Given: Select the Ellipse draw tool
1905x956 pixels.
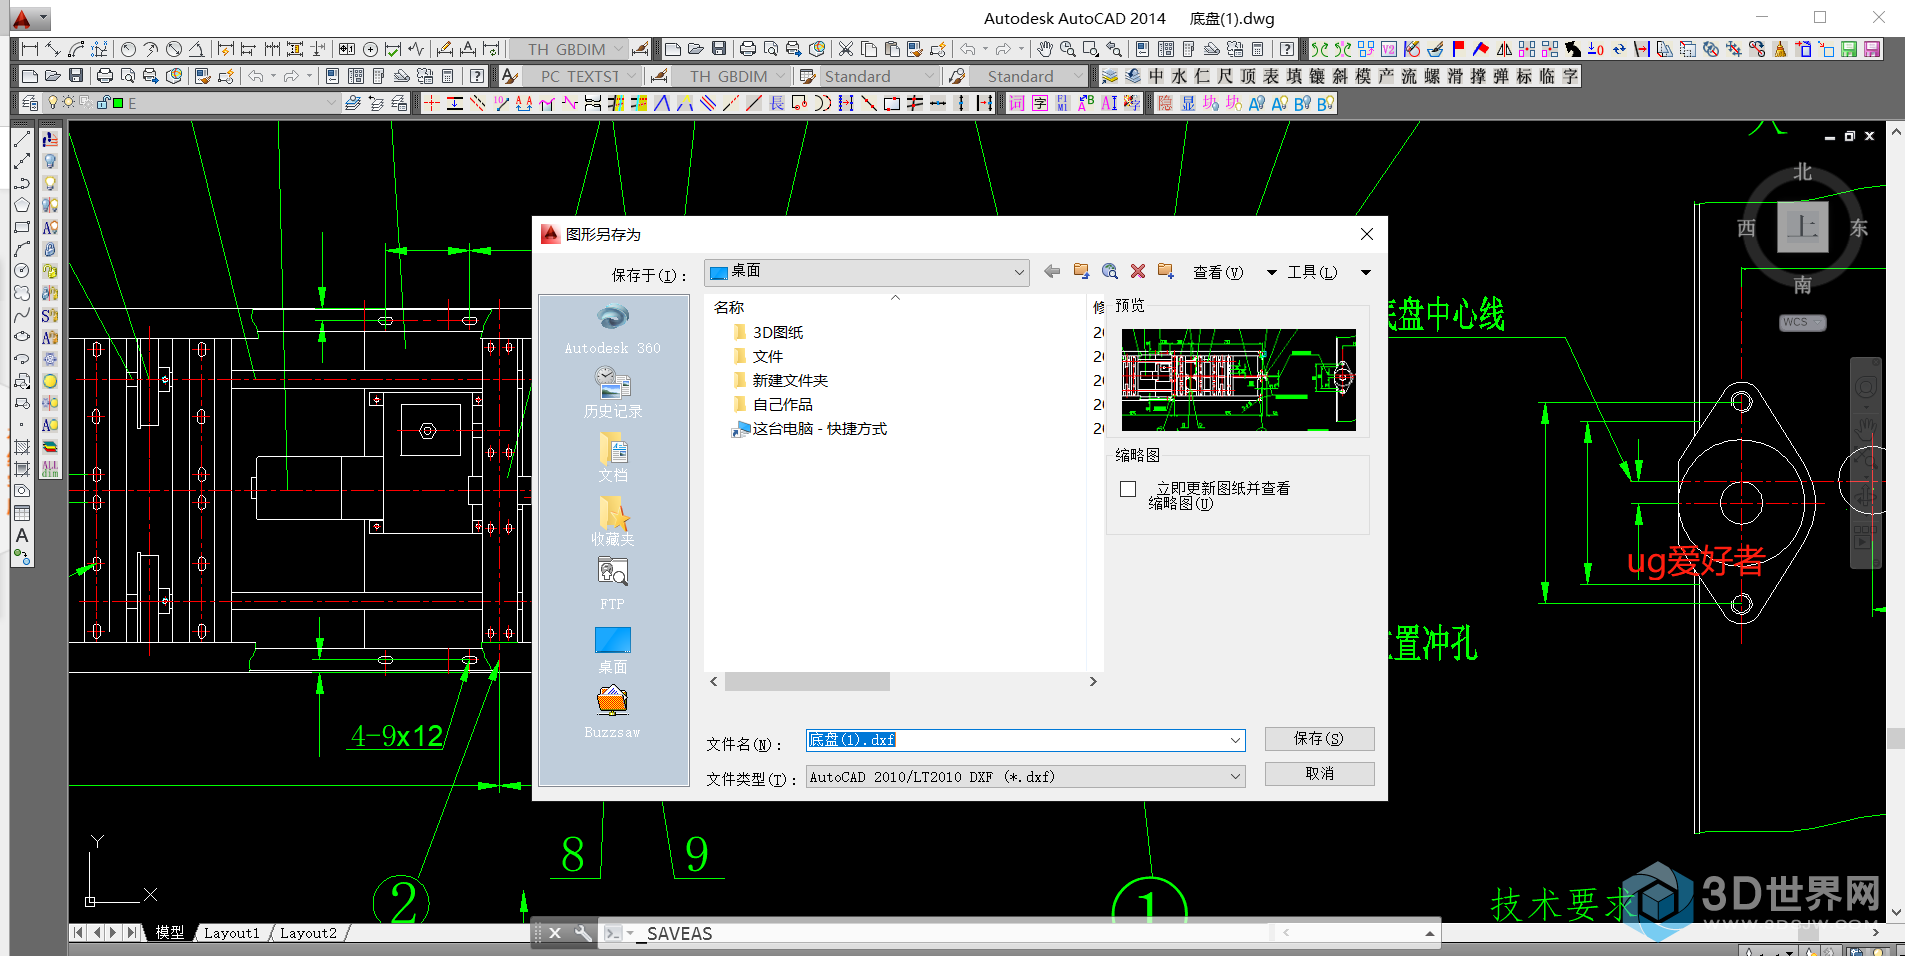Looking at the screenshot, I should point(22,337).
